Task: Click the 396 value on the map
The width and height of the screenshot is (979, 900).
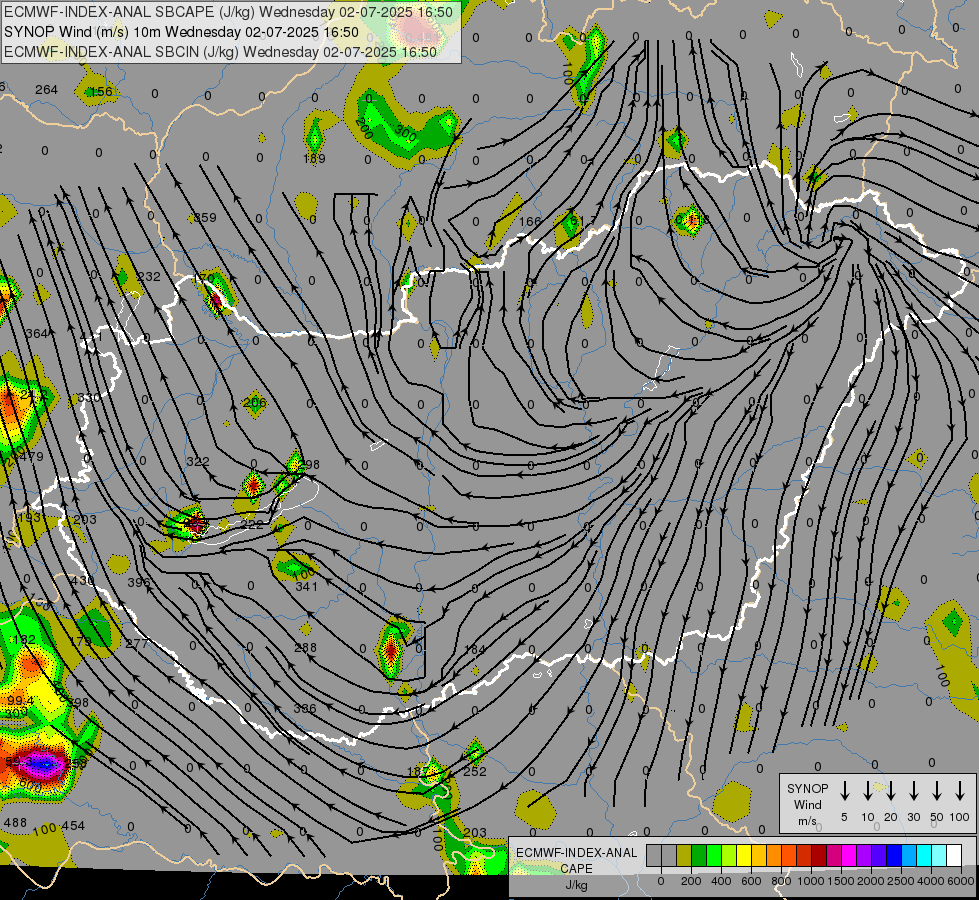Action: (x=139, y=582)
